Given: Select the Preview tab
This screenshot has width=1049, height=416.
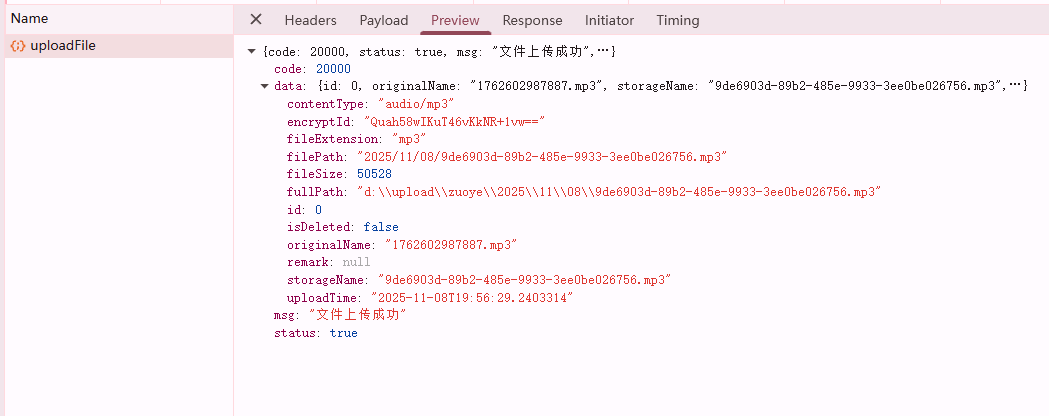Looking at the screenshot, I should (x=455, y=20).
